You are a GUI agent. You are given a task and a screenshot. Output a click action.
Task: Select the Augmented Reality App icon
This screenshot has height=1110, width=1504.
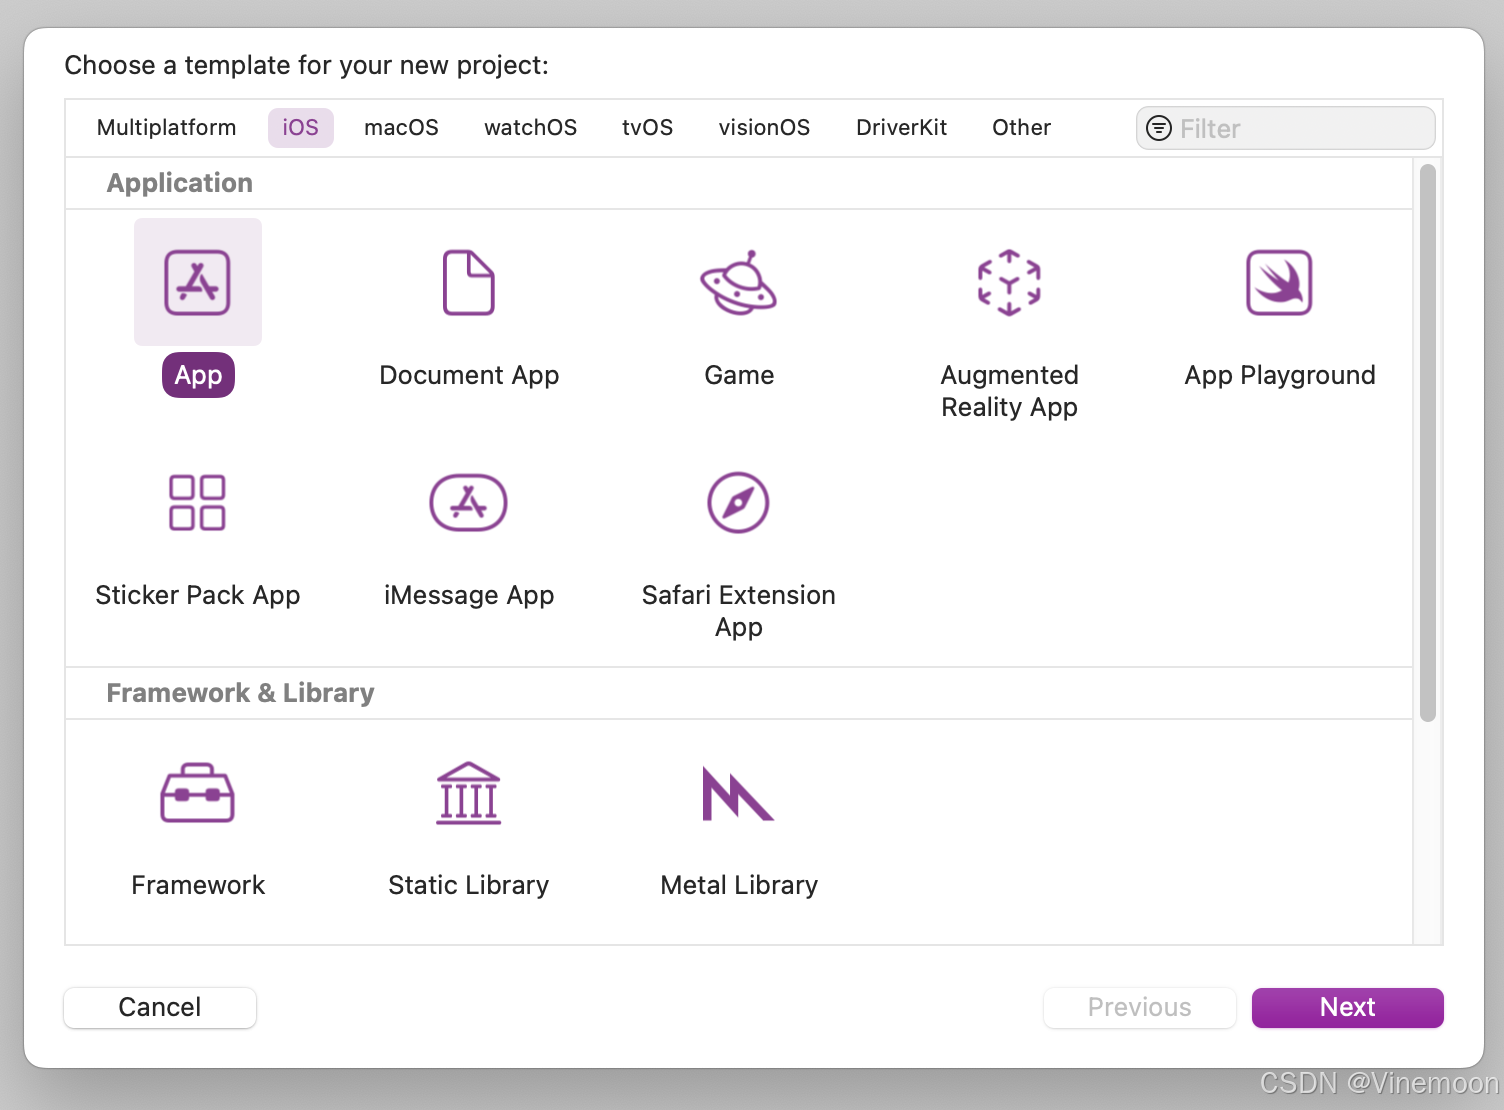[x=1009, y=282]
